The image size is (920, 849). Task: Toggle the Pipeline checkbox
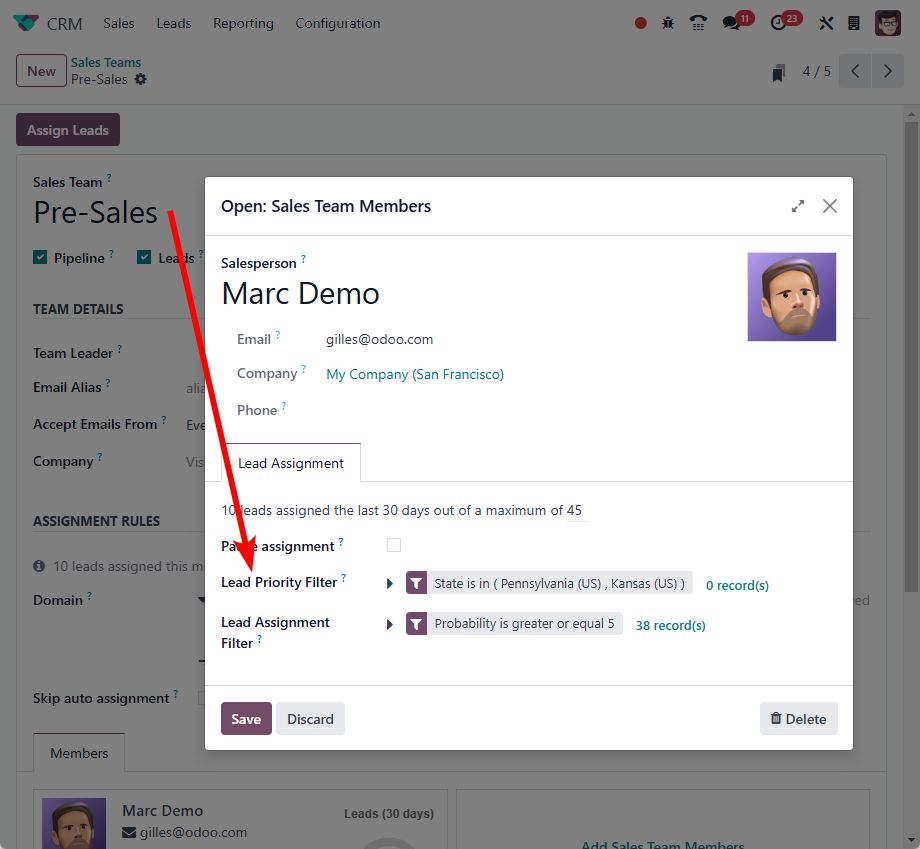[x=40, y=258]
